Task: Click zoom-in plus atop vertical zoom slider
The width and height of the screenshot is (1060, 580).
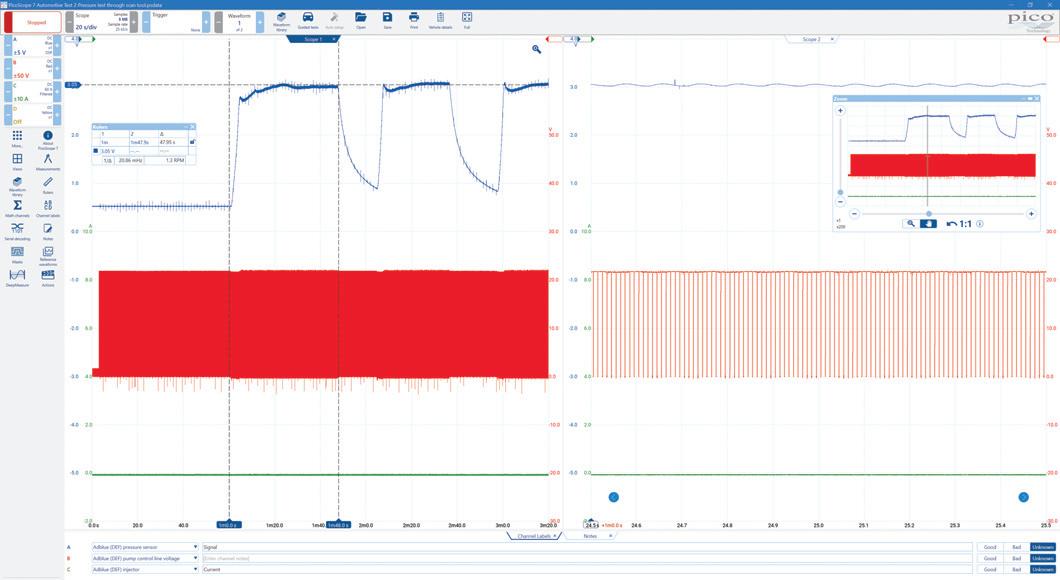Action: point(840,110)
